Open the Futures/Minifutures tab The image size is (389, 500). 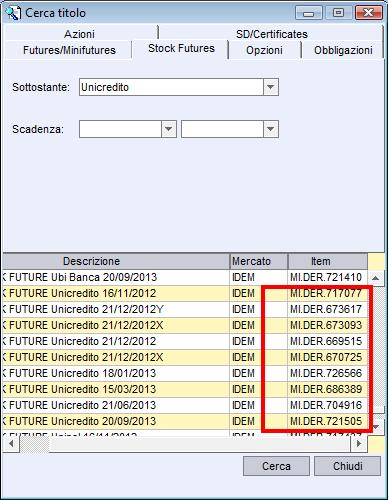(69, 50)
